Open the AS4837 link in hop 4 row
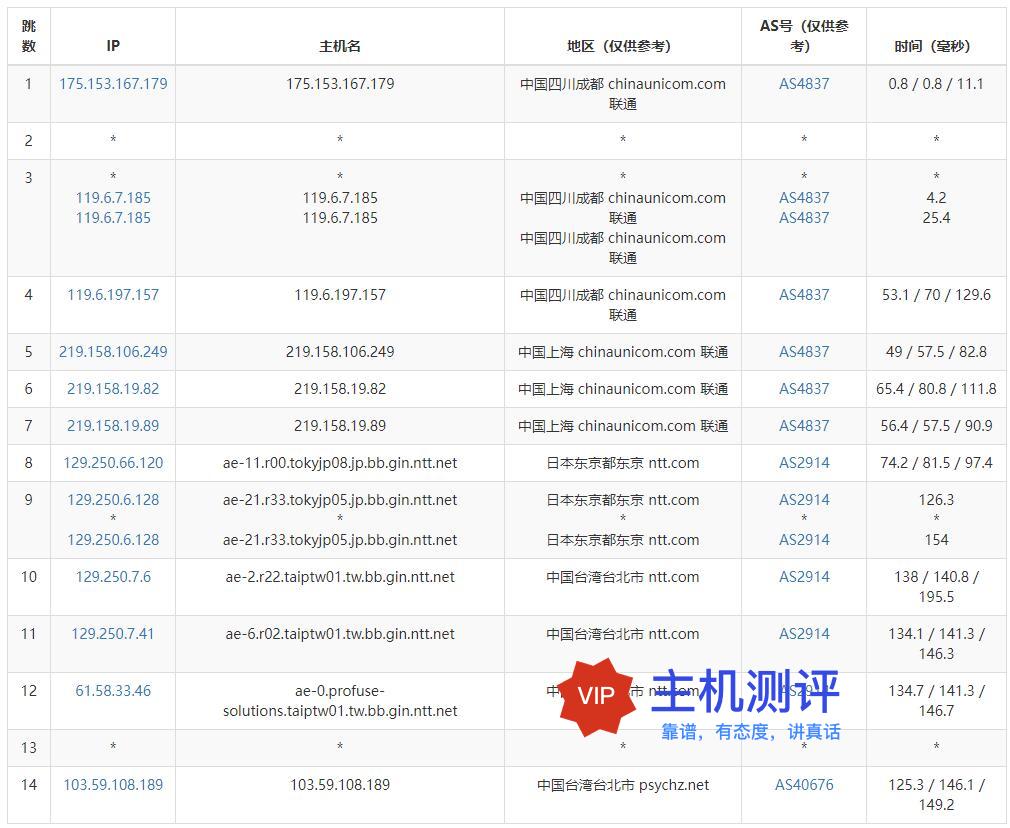The height and width of the screenshot is (828, 1010). pos(804,295)
